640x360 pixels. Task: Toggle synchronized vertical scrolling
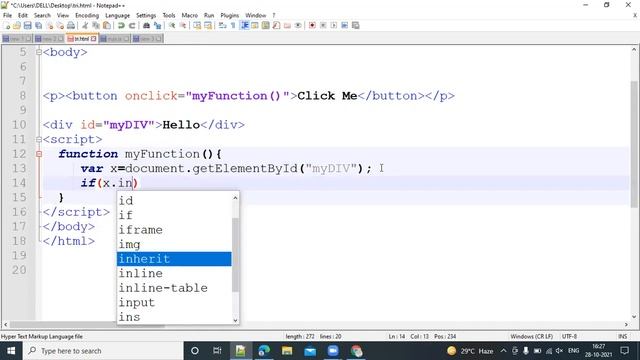point(197,25)
